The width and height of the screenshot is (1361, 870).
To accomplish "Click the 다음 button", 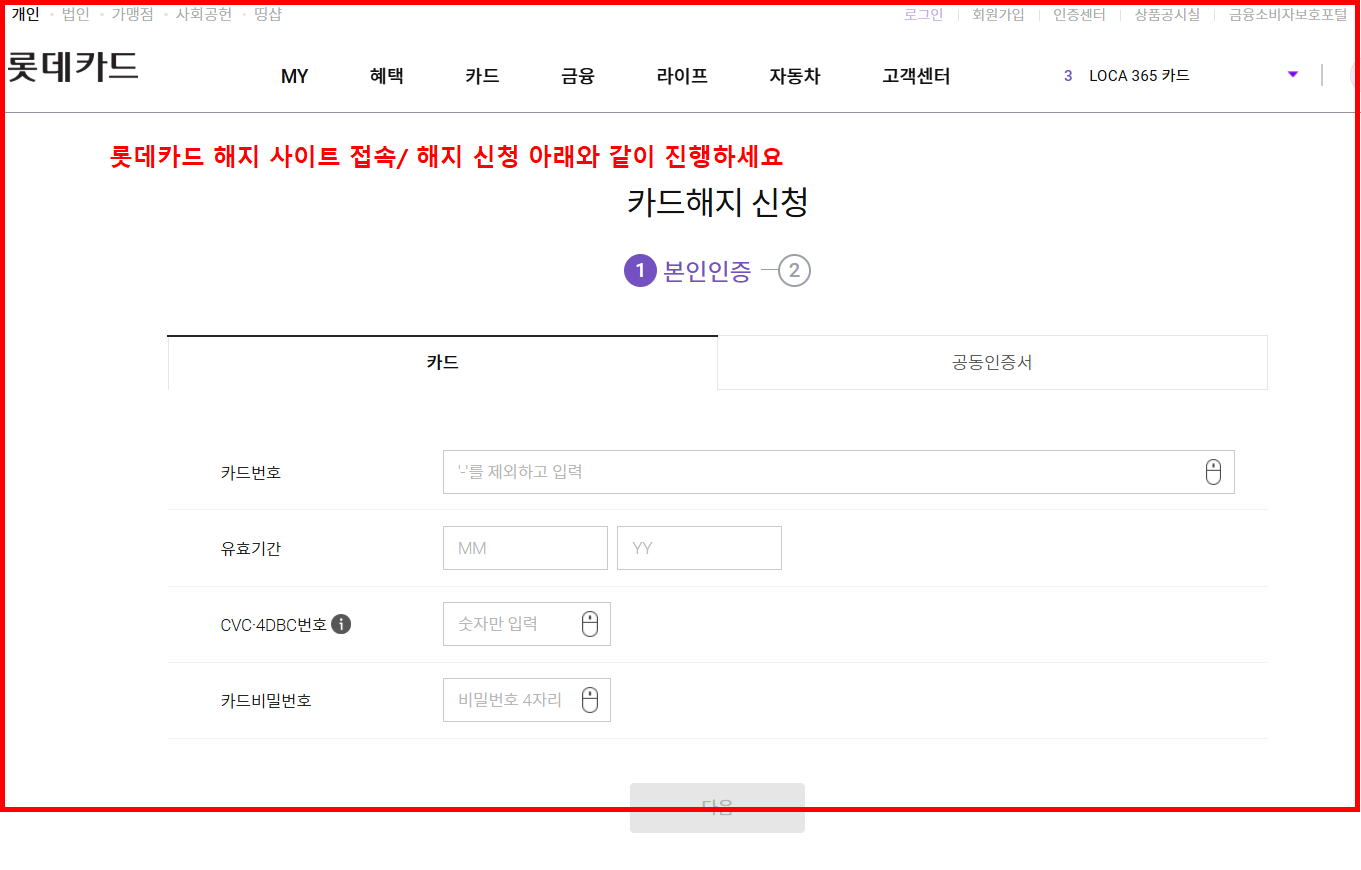I will pos(717,808).
